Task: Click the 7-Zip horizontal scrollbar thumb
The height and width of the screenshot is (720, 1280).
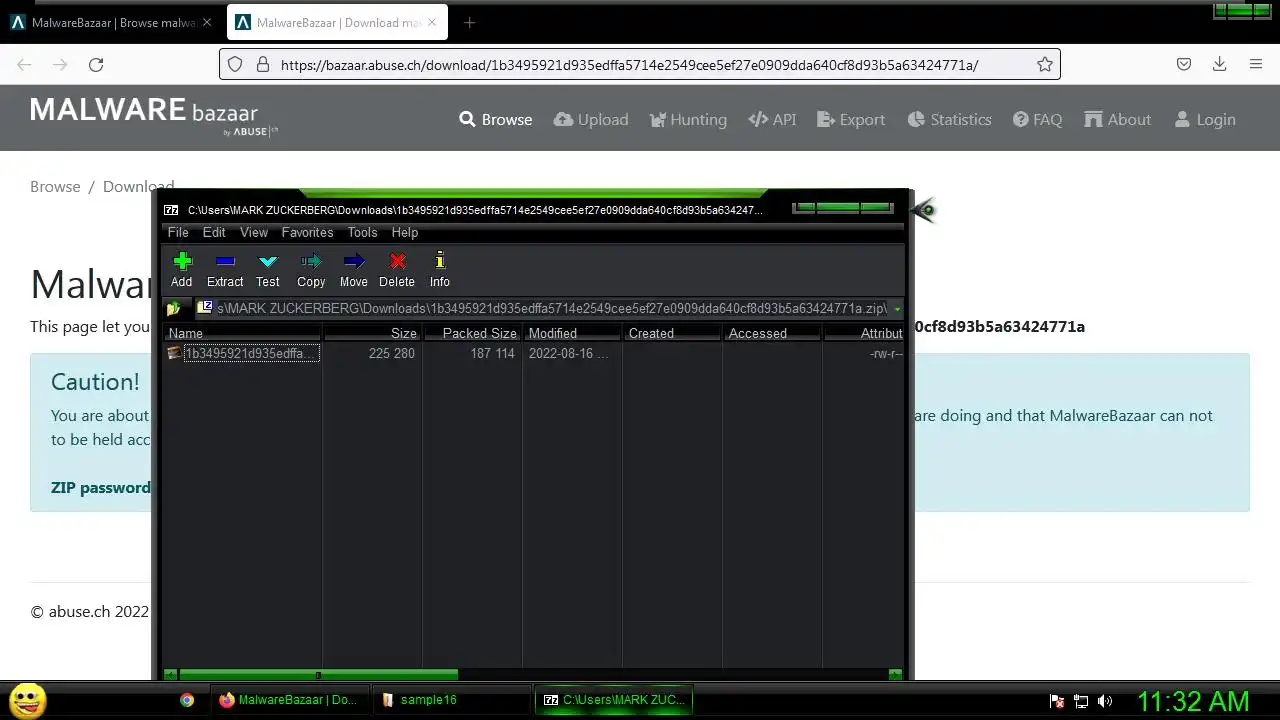Action: [x=318, y=675]
